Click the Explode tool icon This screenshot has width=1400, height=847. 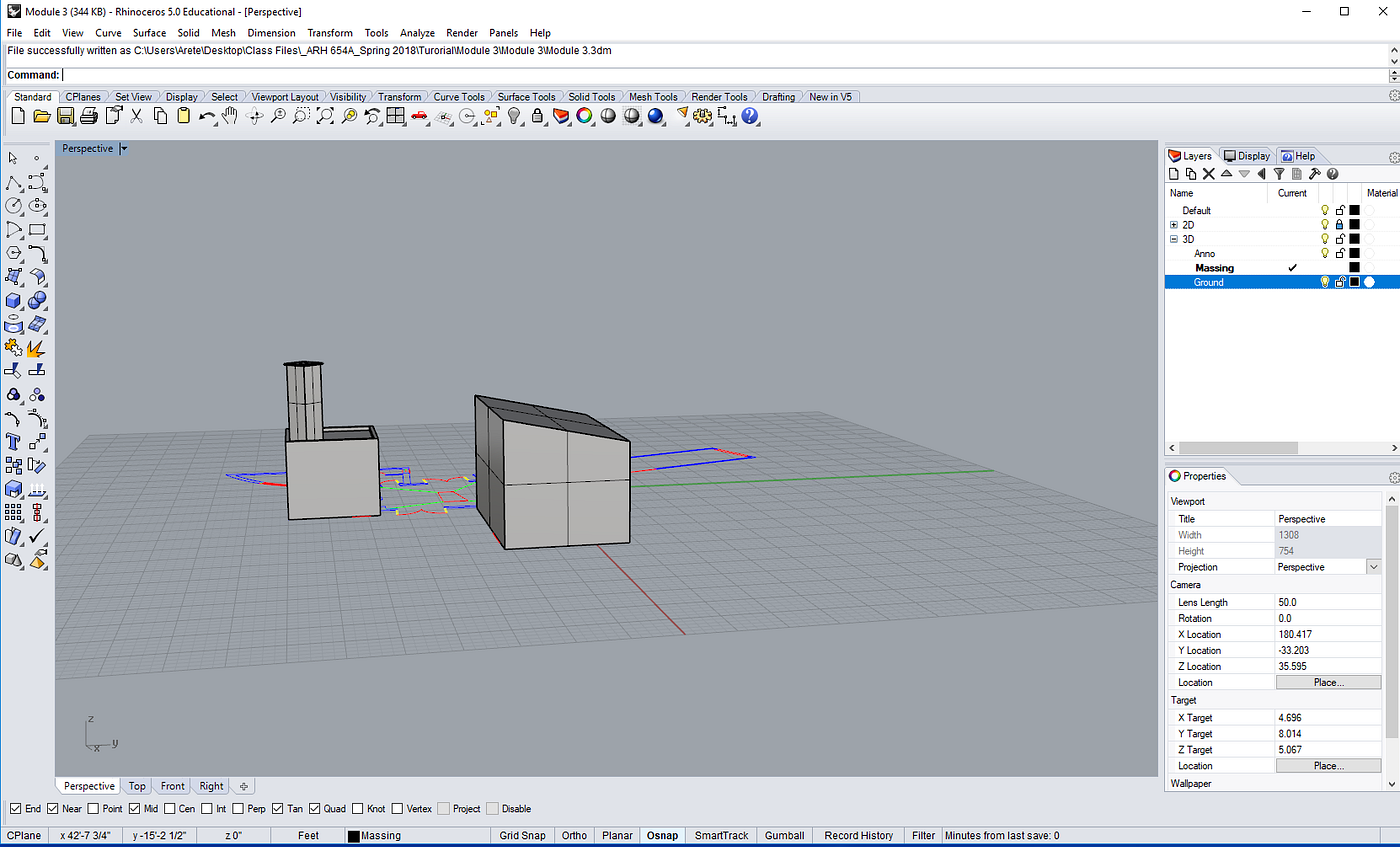point(37,348)
